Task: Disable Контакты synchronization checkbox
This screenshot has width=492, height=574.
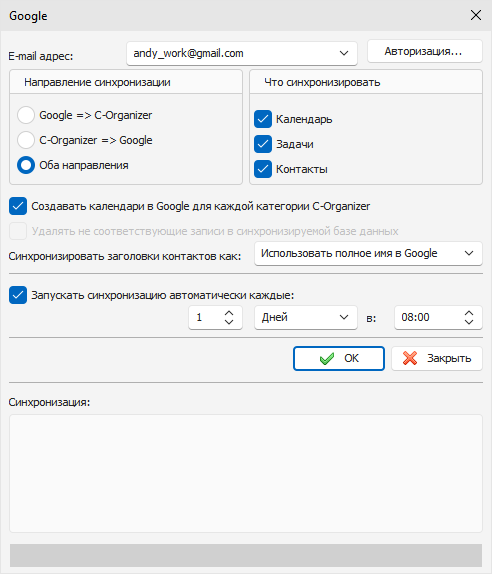Action: [263, 169]
